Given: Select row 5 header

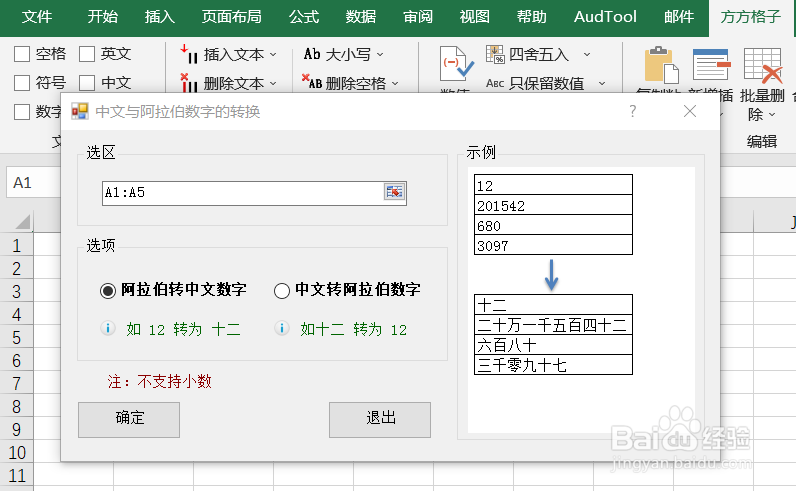Looking at the screenshot, I should tap(17, 338).
